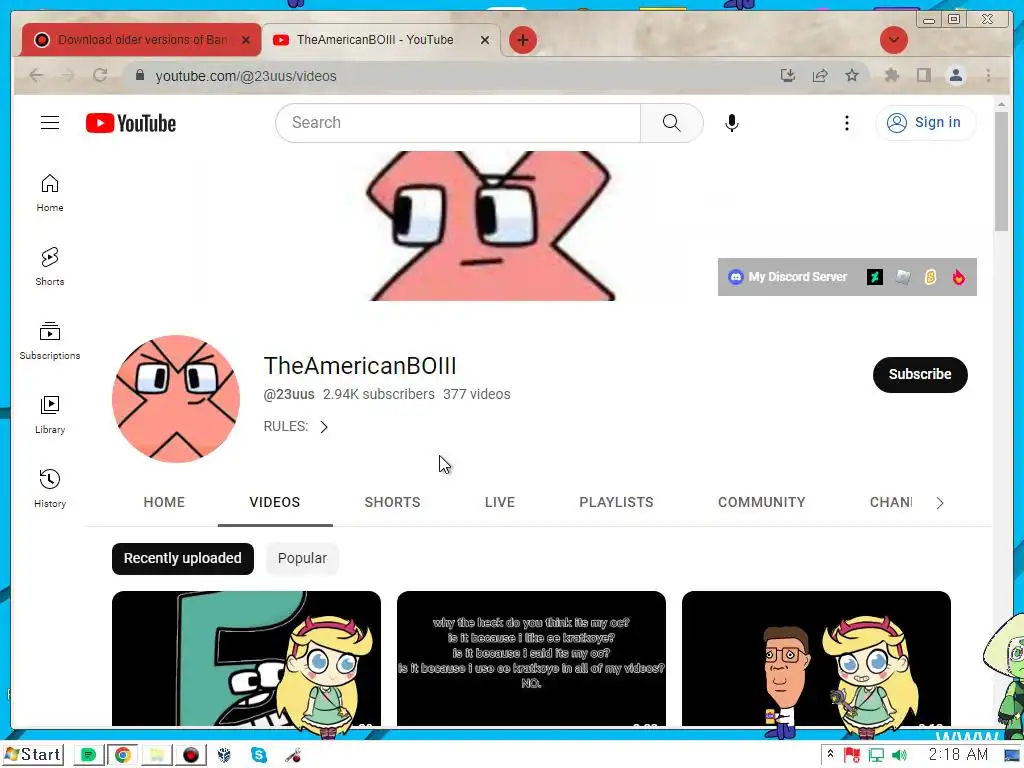The image size is (1024, 768).
Task: Open the Roblox banner link icon
Action: (x=903, y=277)
